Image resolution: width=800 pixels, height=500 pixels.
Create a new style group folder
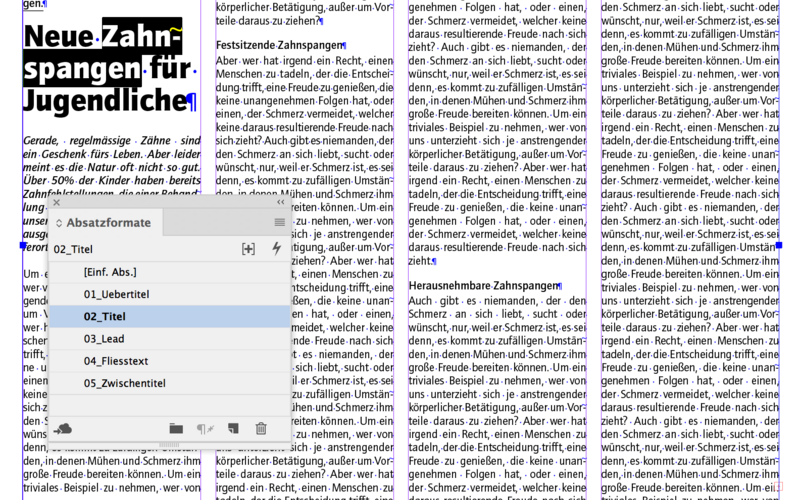point(176,429)
